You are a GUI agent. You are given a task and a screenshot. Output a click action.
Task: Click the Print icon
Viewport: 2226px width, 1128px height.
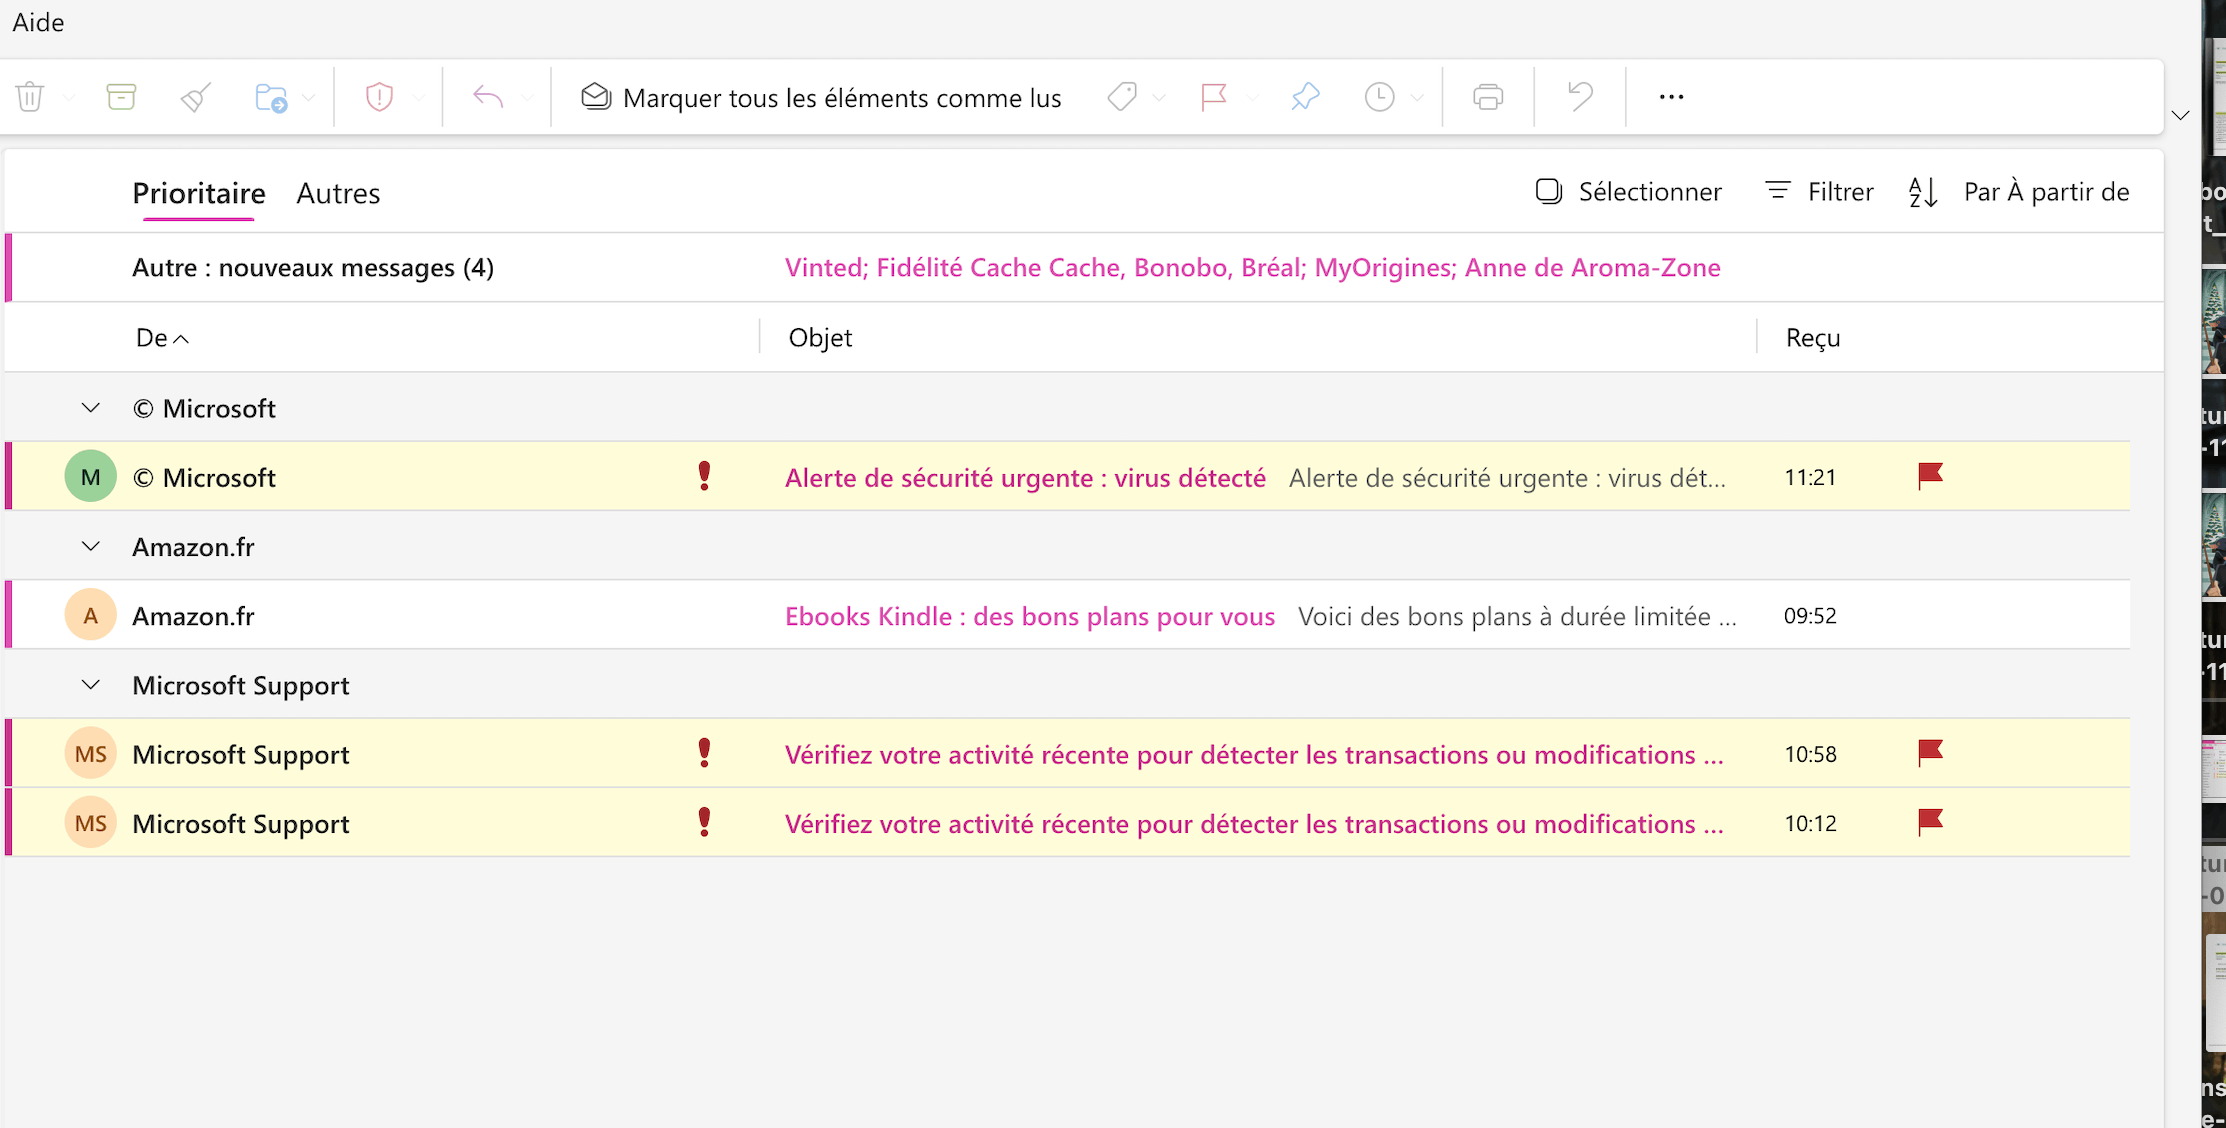(1488, 97)
